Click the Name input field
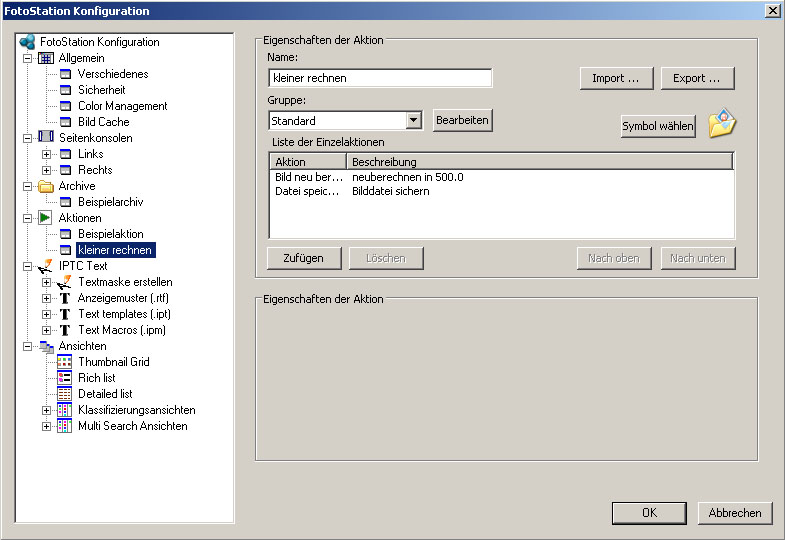The height and width of the screenshot is (540, 785). 380,78
